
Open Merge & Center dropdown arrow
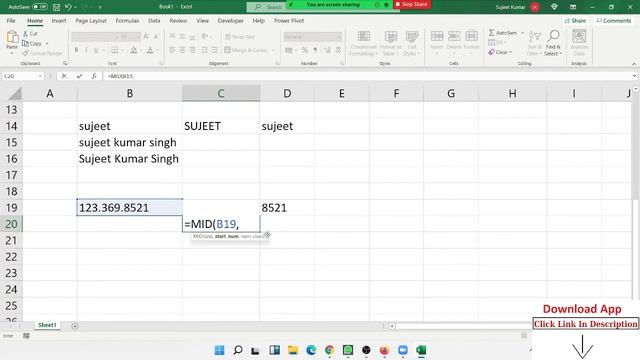(x=273, y=50)
